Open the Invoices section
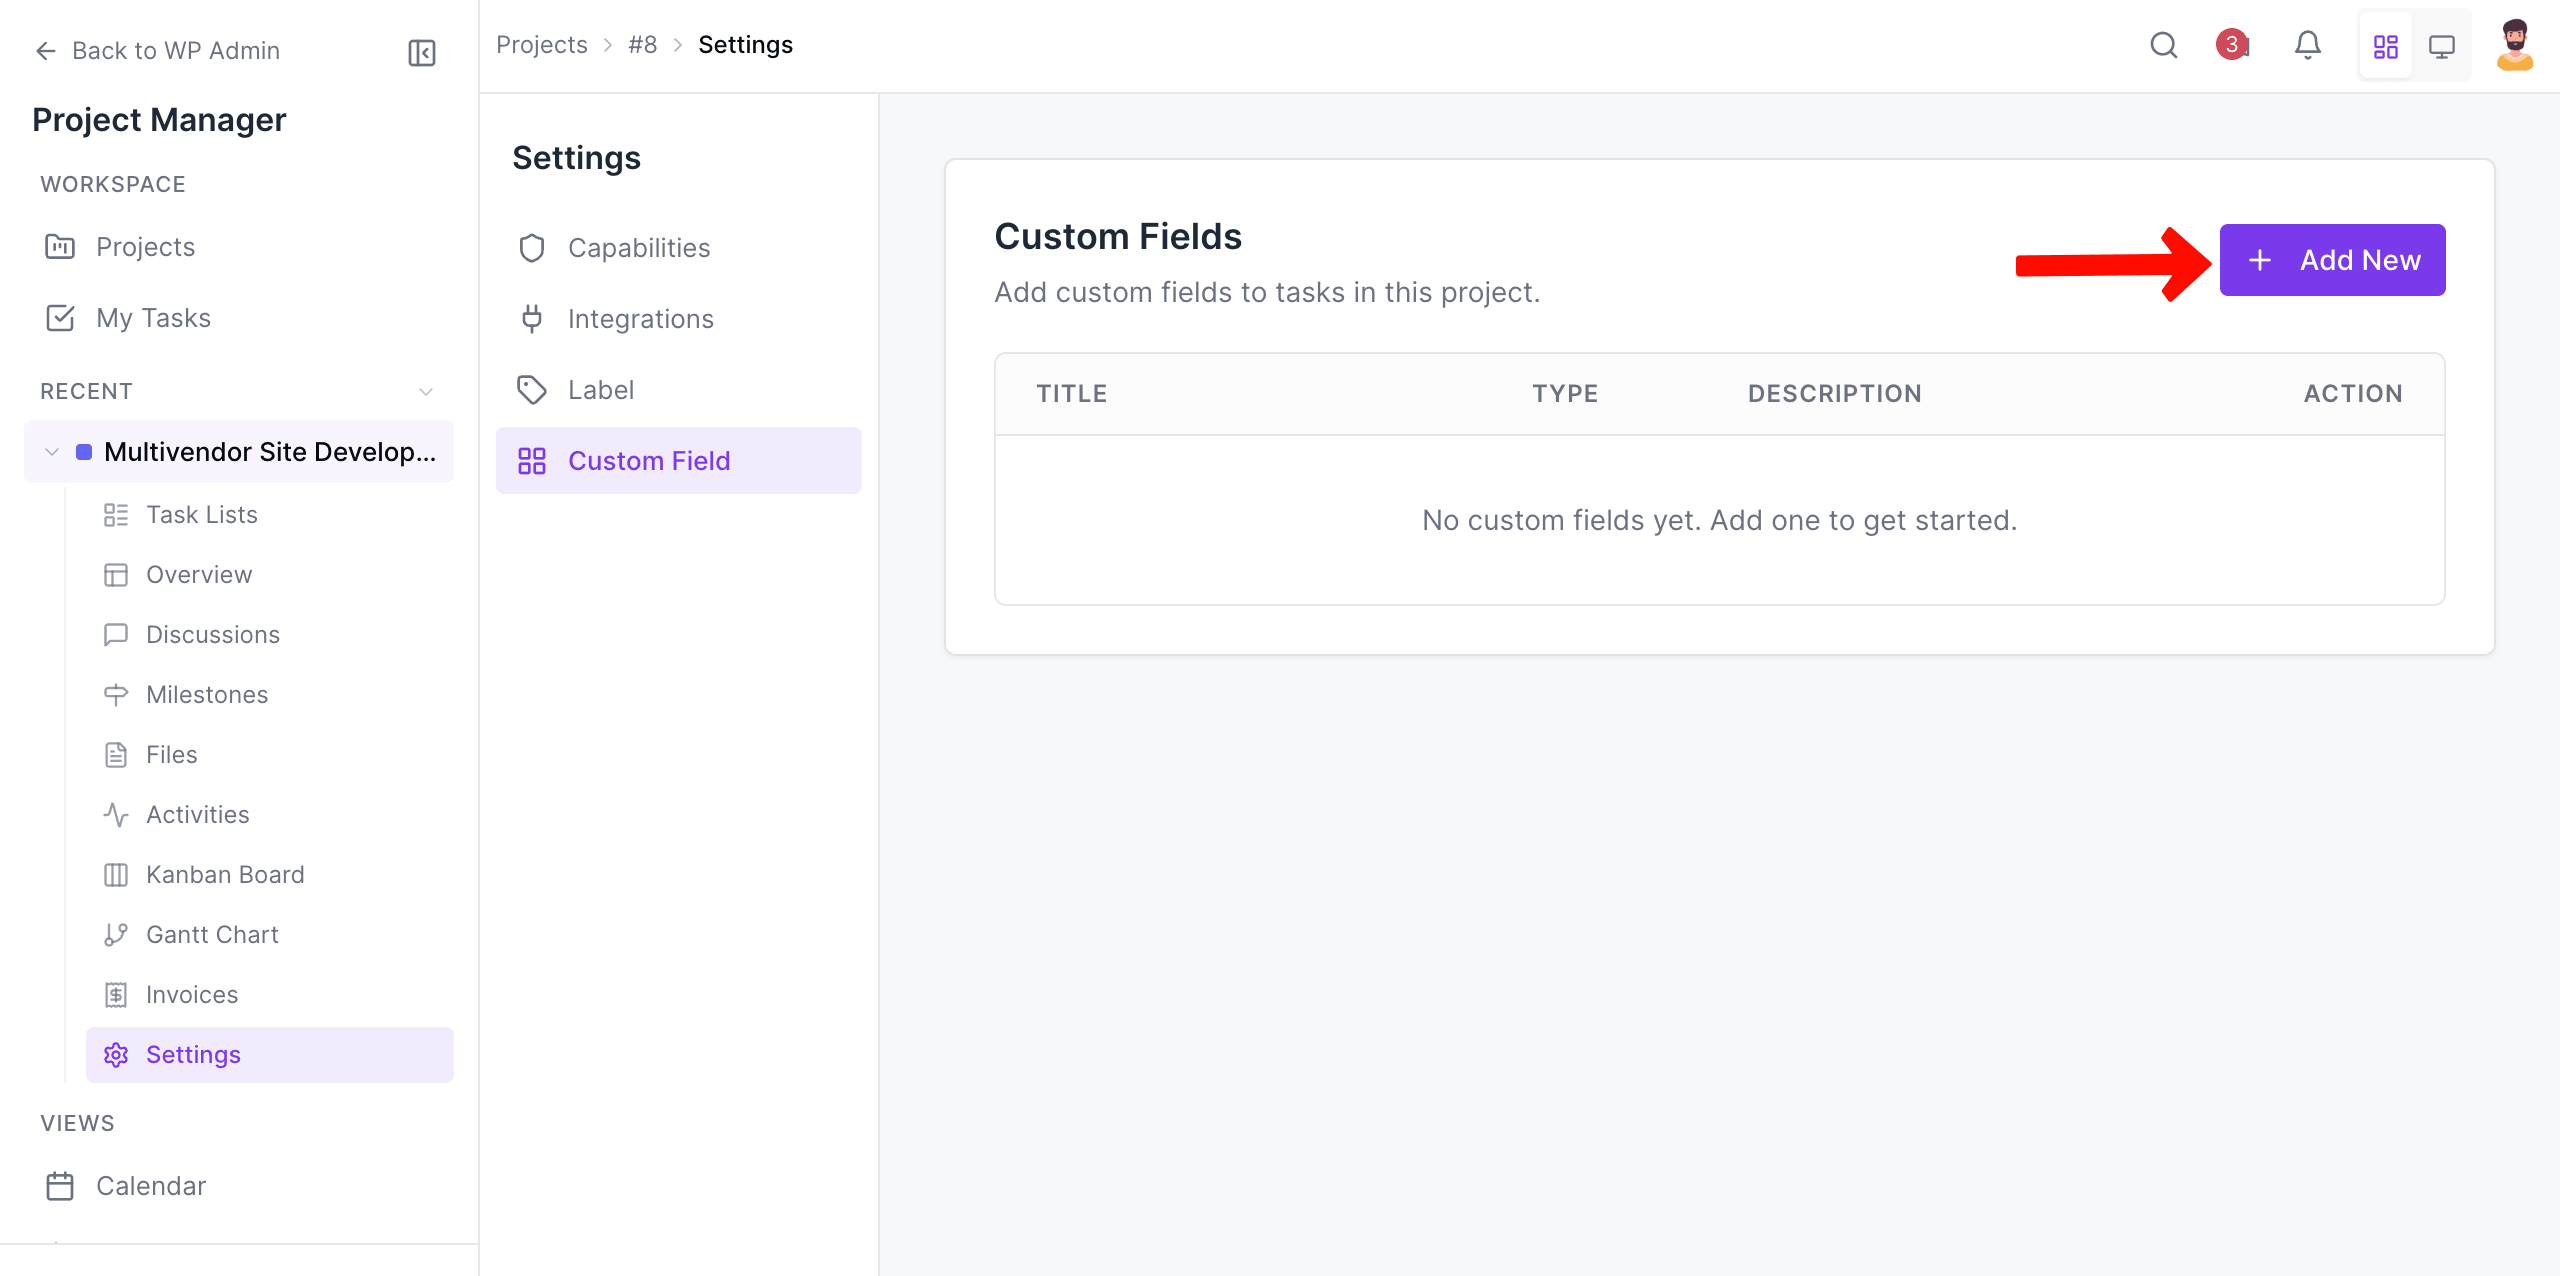Image resolution: width=2560 pixels, height=1276 pixels. tap(192, 994)
